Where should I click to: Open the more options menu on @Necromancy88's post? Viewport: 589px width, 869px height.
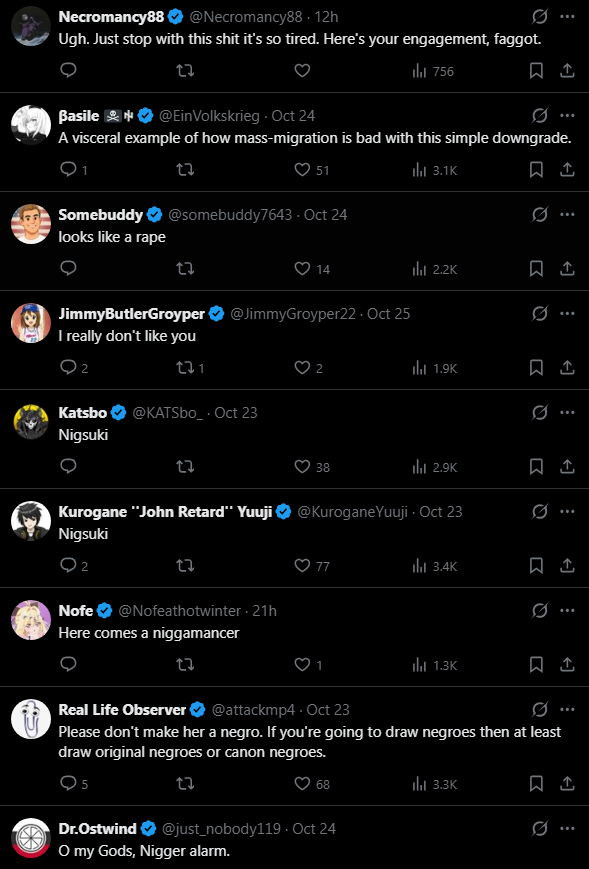[567, 17]
